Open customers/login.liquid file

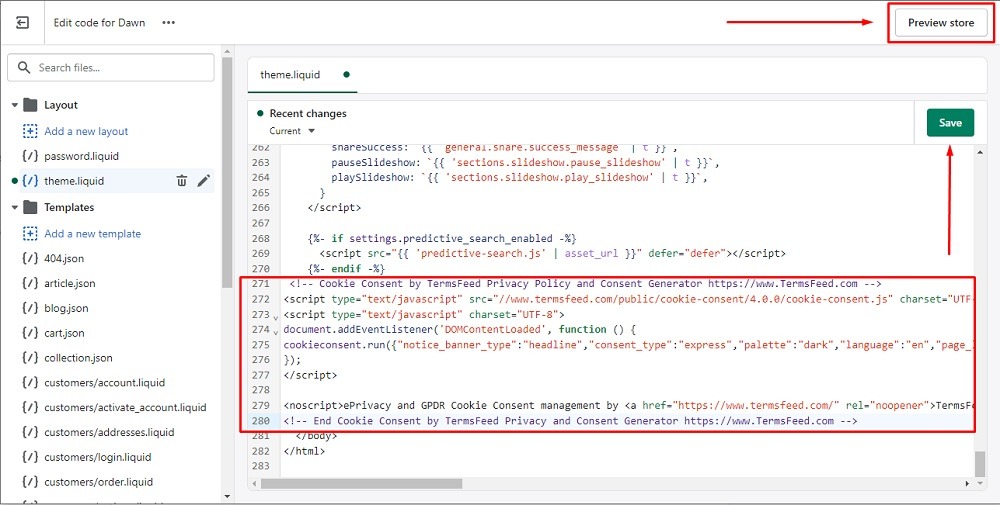pyautogui.click(x=98, y=458)
